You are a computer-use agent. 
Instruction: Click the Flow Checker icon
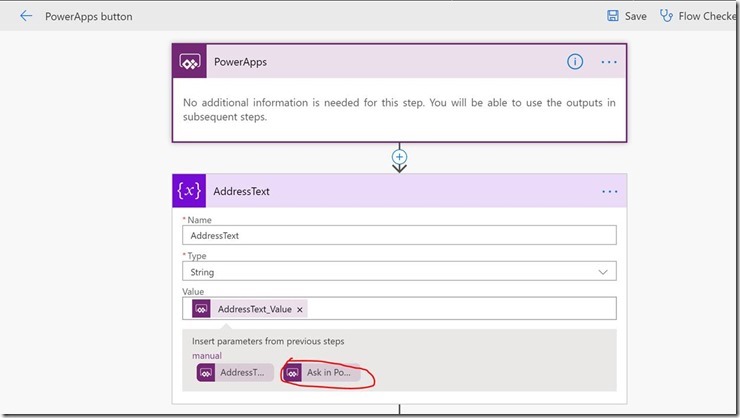668,16
